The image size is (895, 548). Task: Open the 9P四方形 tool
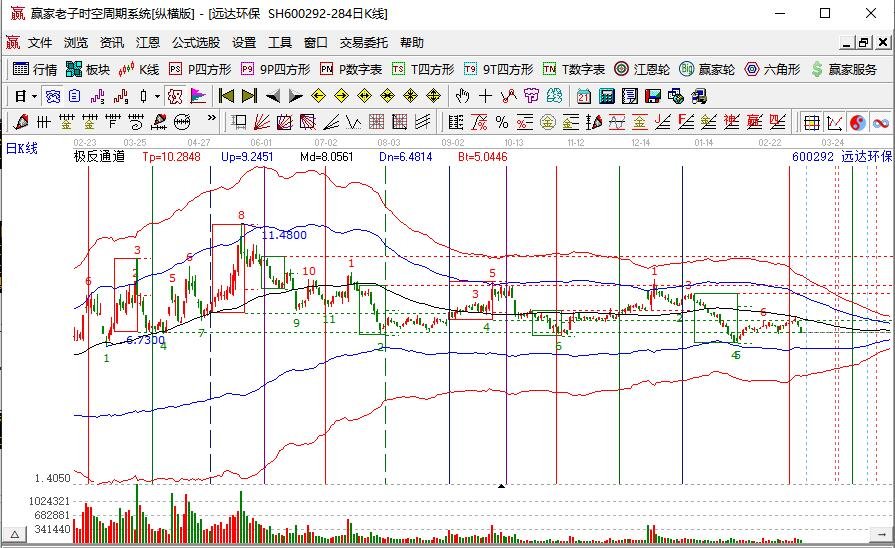click(275, 70)
